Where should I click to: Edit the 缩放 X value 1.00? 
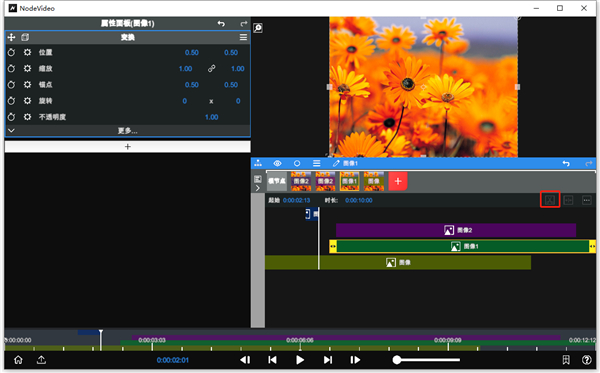(x=186, y=68)
